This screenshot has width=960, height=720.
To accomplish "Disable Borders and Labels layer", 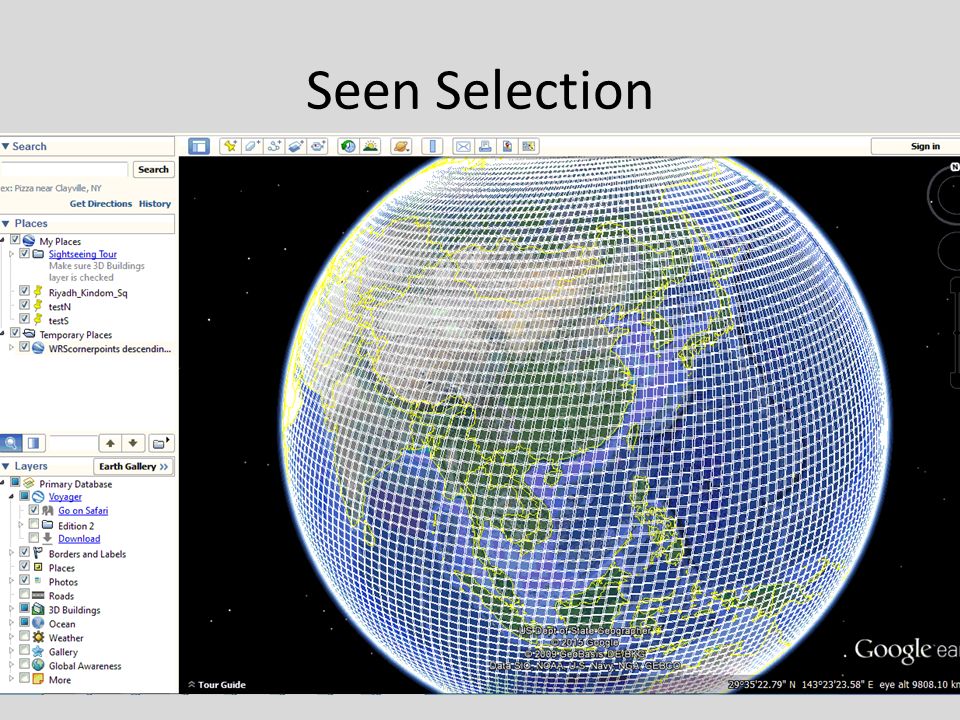I will pos(24,552).
